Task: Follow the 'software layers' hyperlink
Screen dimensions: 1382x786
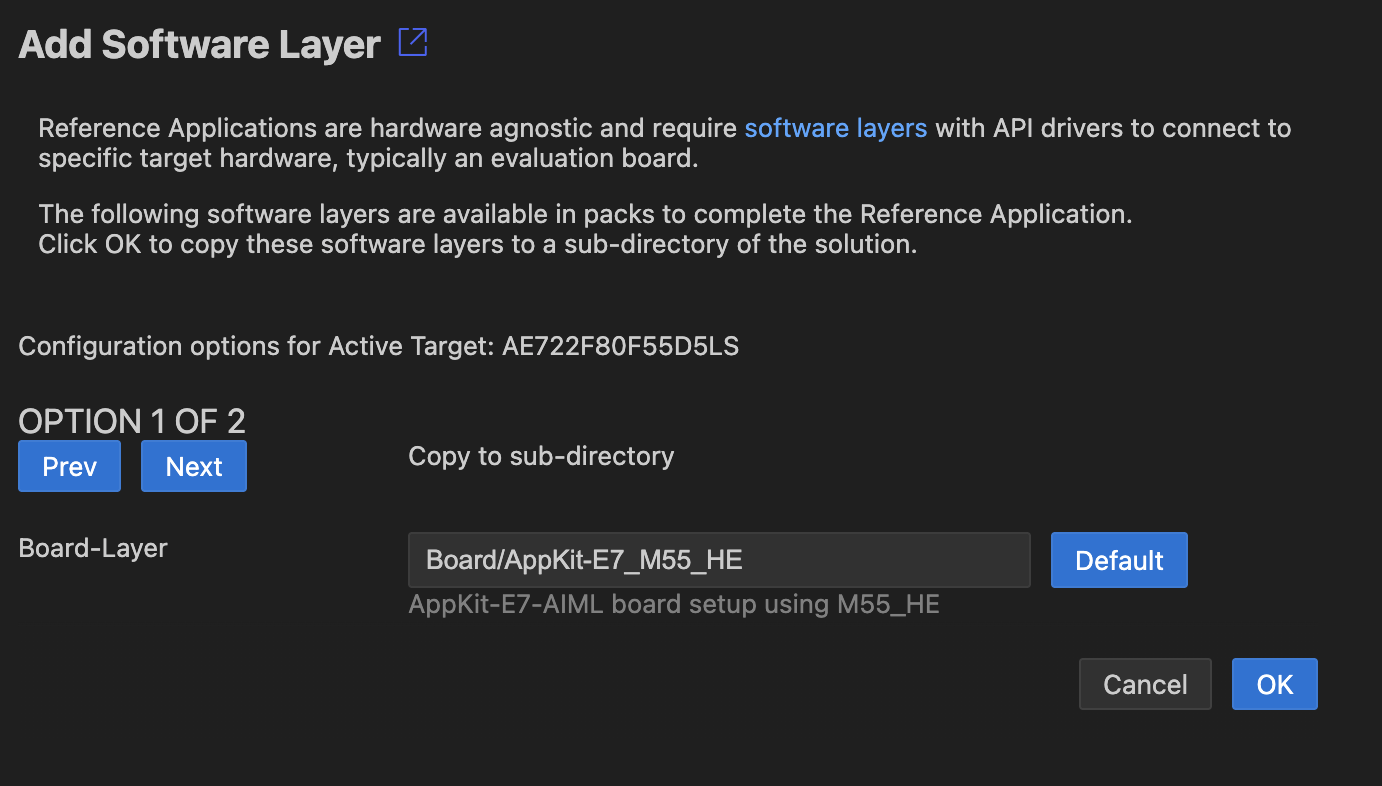Action: tap(836, 128)
